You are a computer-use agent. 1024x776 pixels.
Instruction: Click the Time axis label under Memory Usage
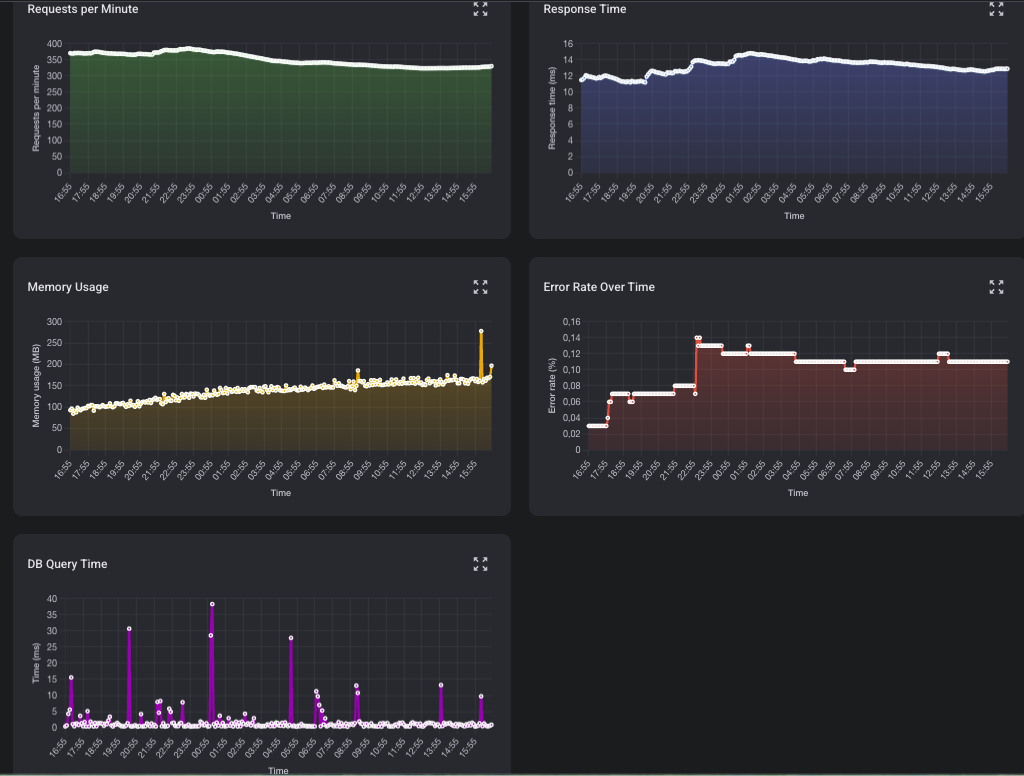[x=281, y=493]
